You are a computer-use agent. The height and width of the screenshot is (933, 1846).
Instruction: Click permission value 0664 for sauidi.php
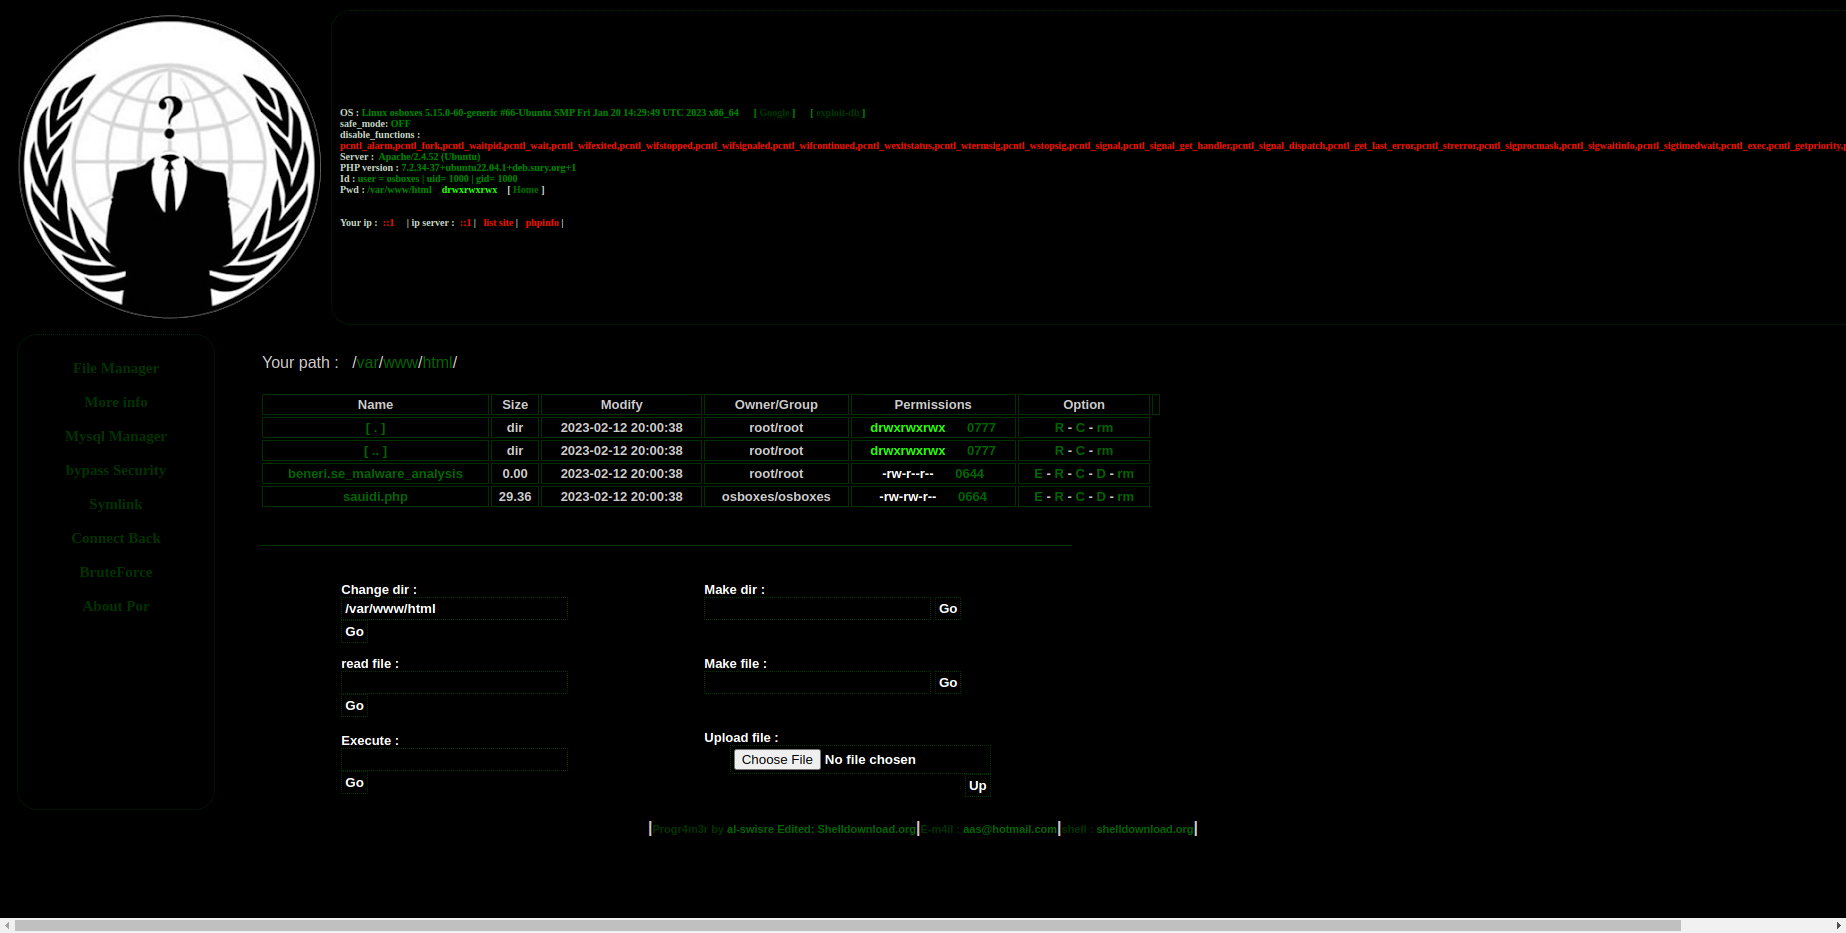tap(972, 497)
